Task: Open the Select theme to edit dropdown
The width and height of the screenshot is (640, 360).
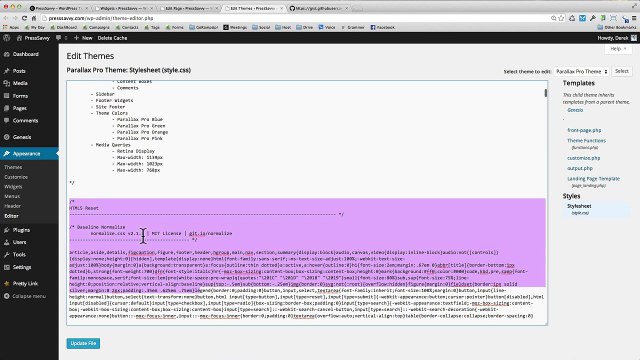Action: 582,71
